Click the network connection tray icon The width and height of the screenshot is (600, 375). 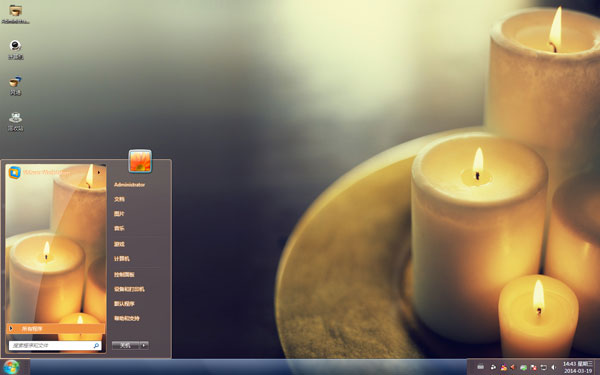point(543,367)
